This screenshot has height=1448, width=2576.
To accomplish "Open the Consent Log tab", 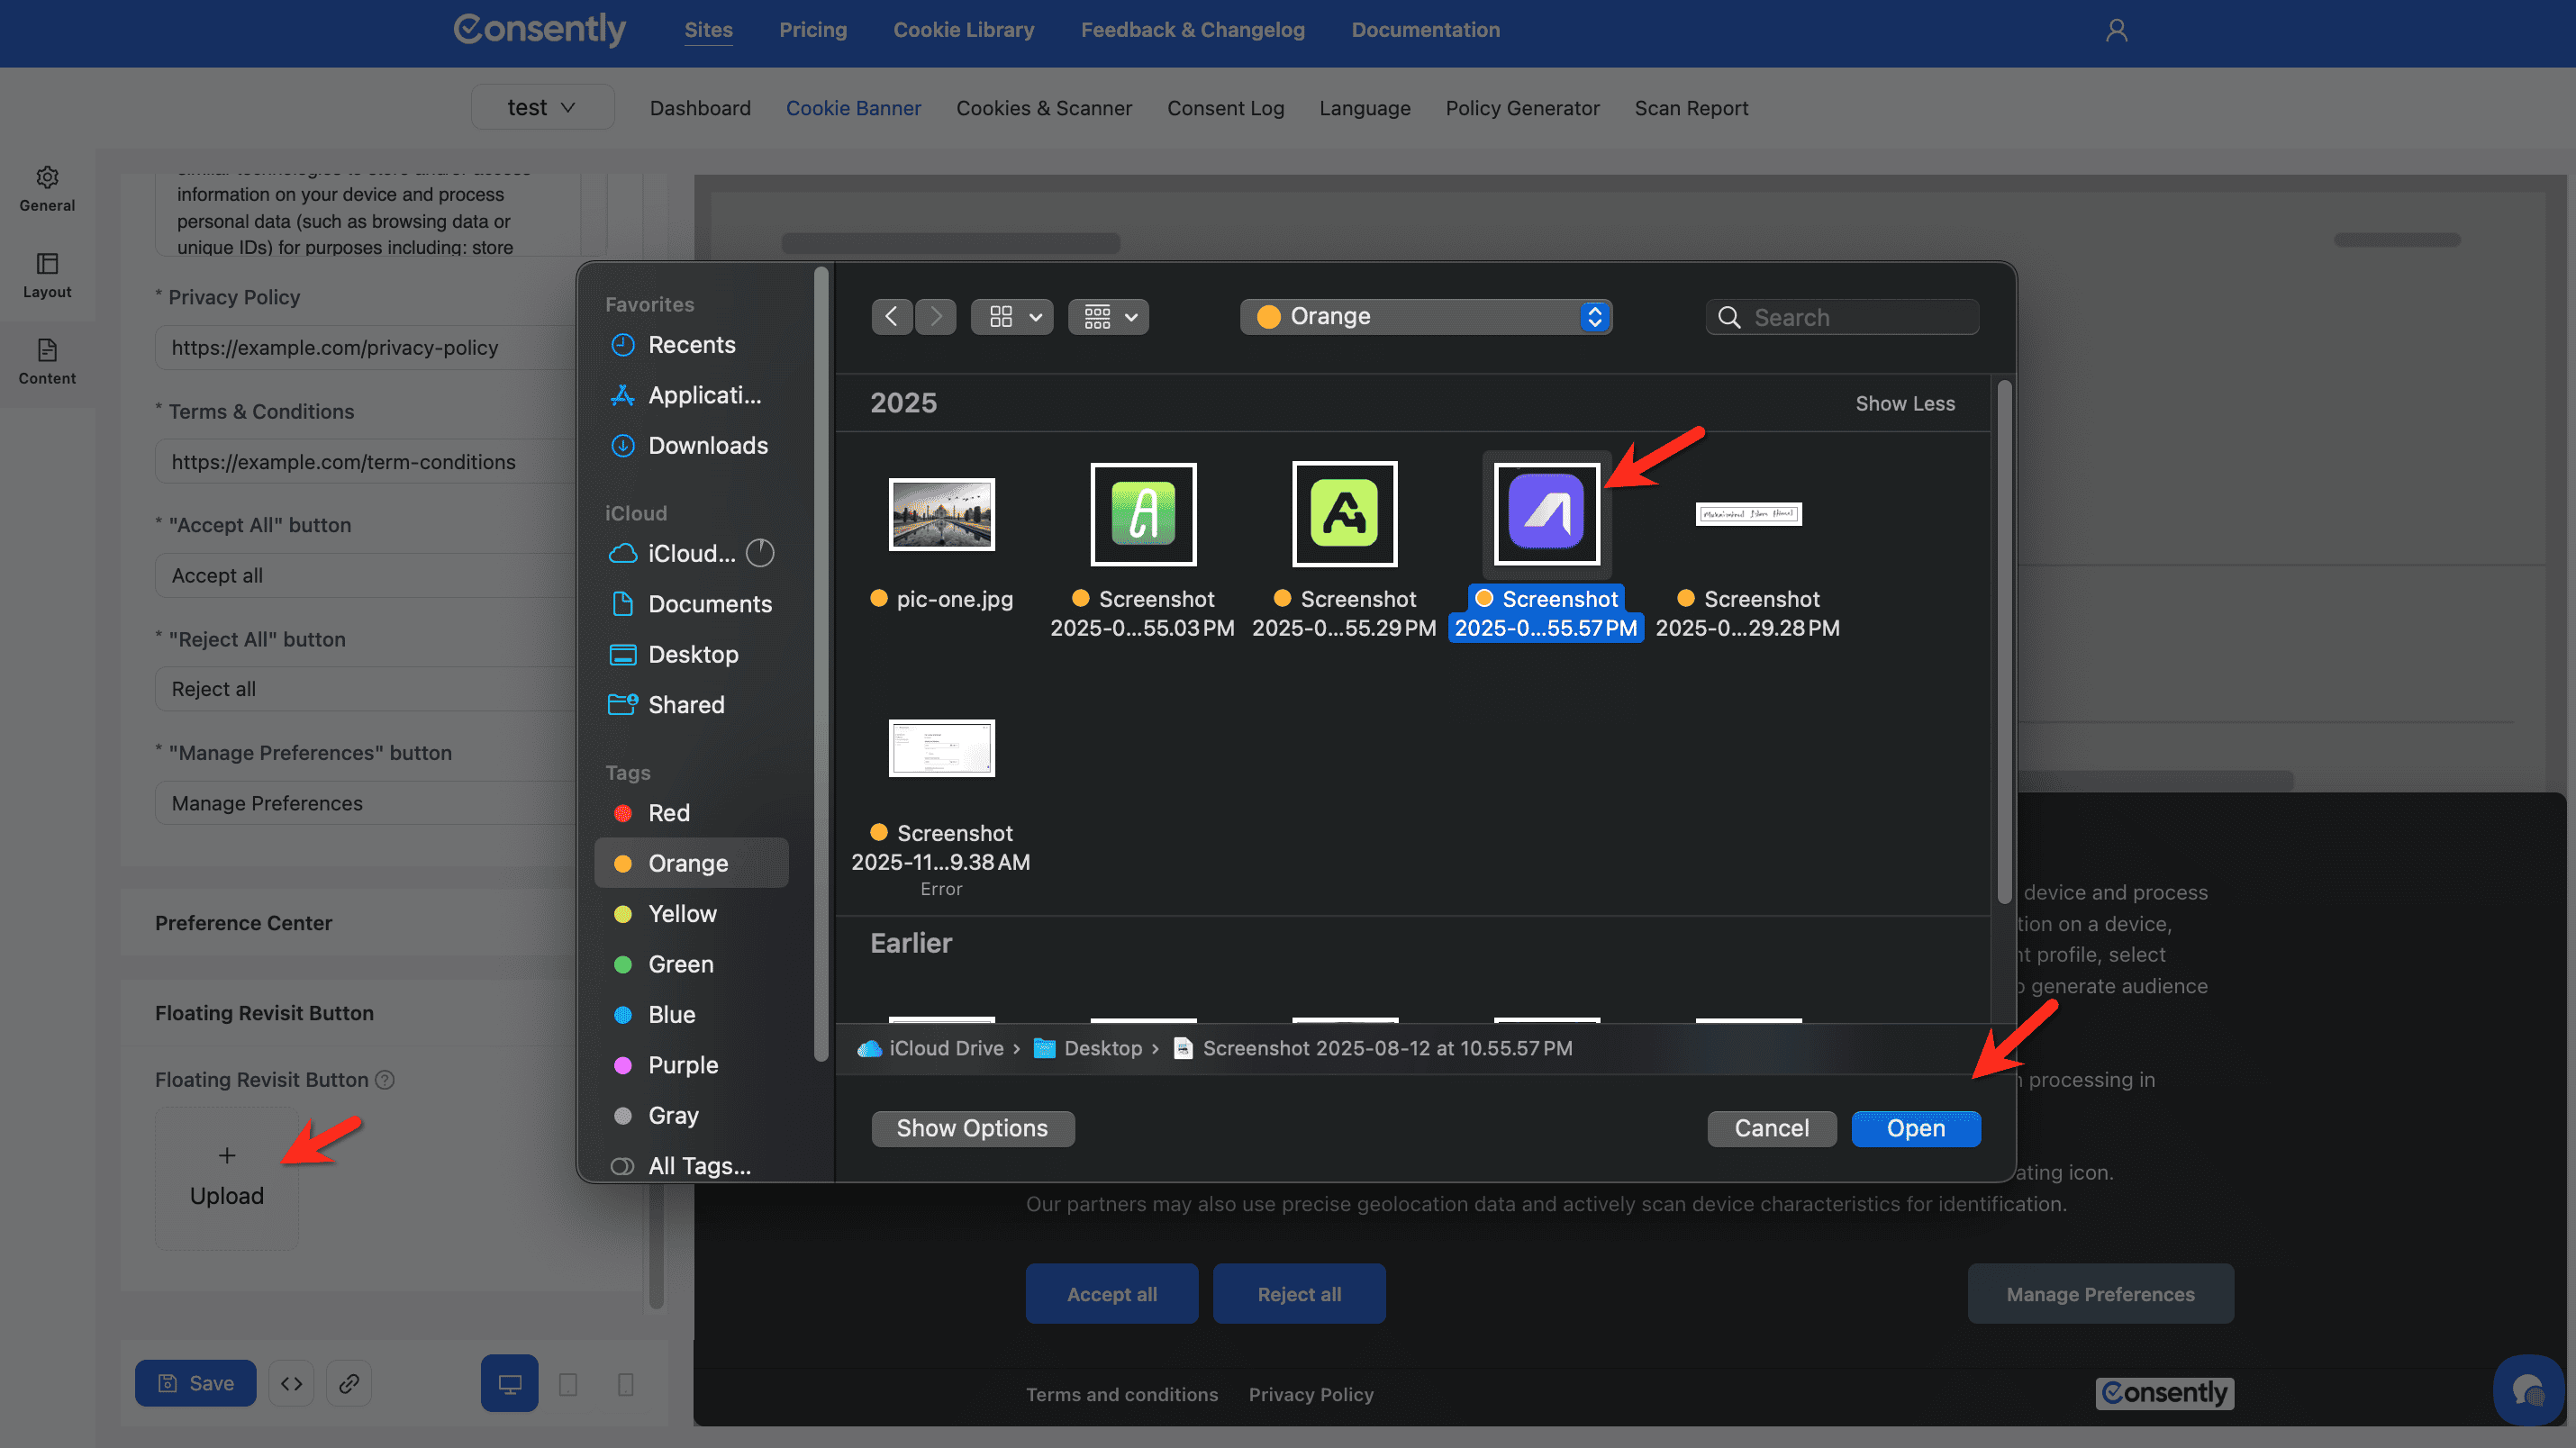I will click(1225, 108).
